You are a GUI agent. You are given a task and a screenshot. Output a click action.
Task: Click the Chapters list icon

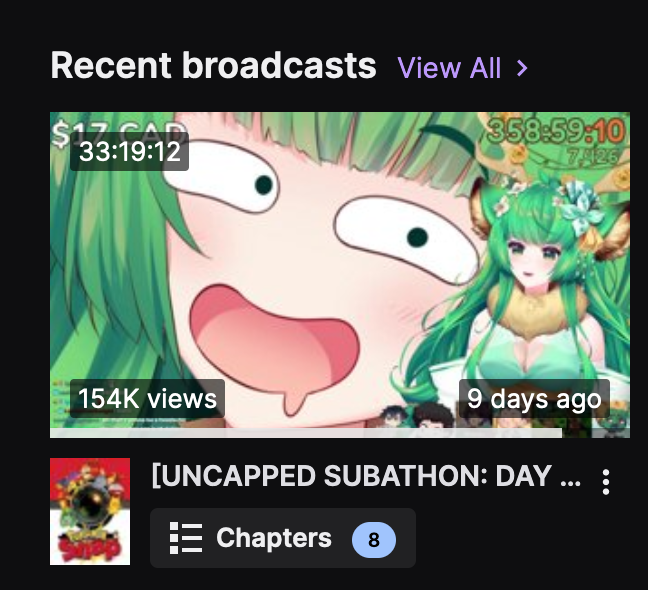click(186, 538)
